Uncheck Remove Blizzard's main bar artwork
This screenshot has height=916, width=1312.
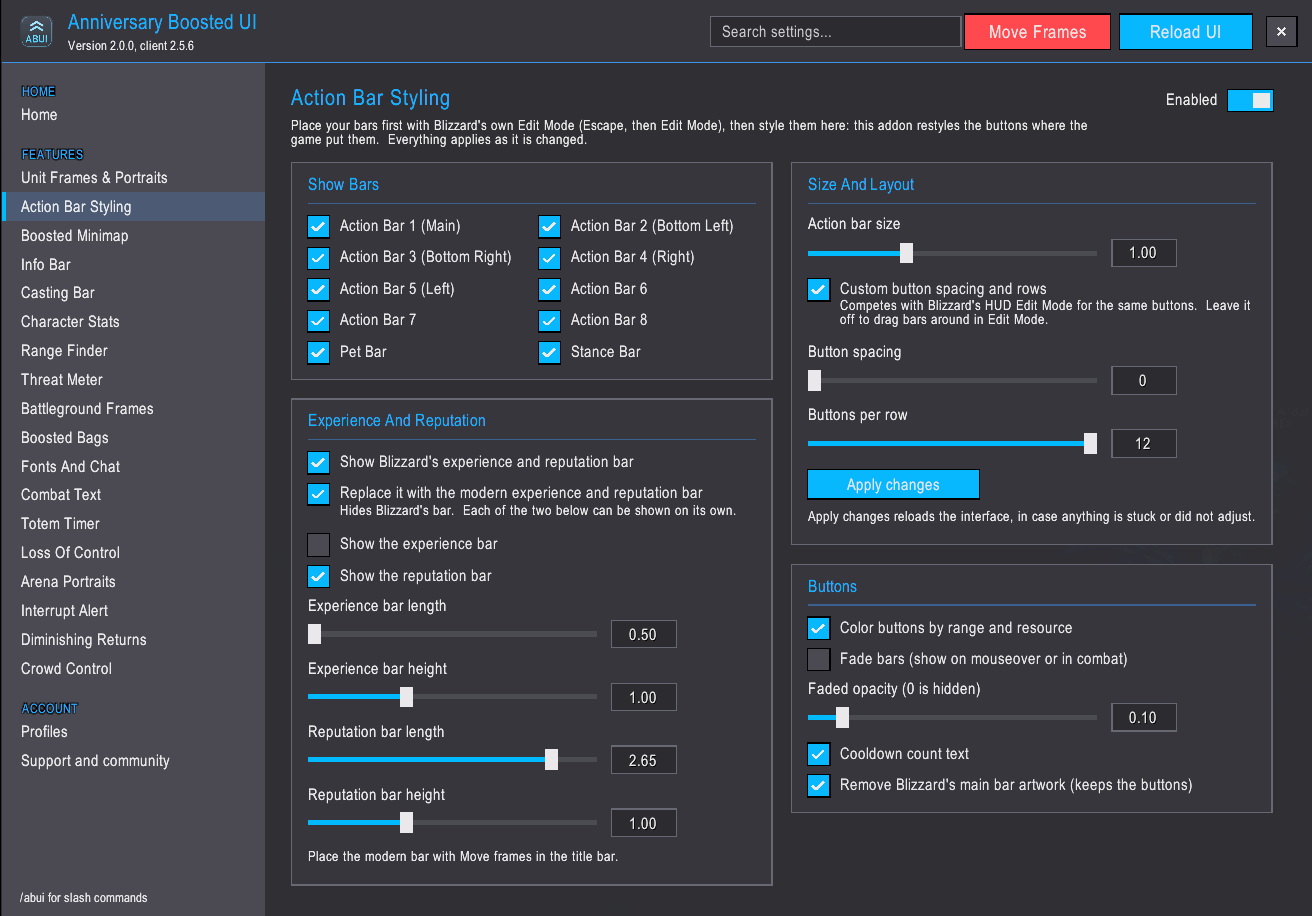[818, 785]
